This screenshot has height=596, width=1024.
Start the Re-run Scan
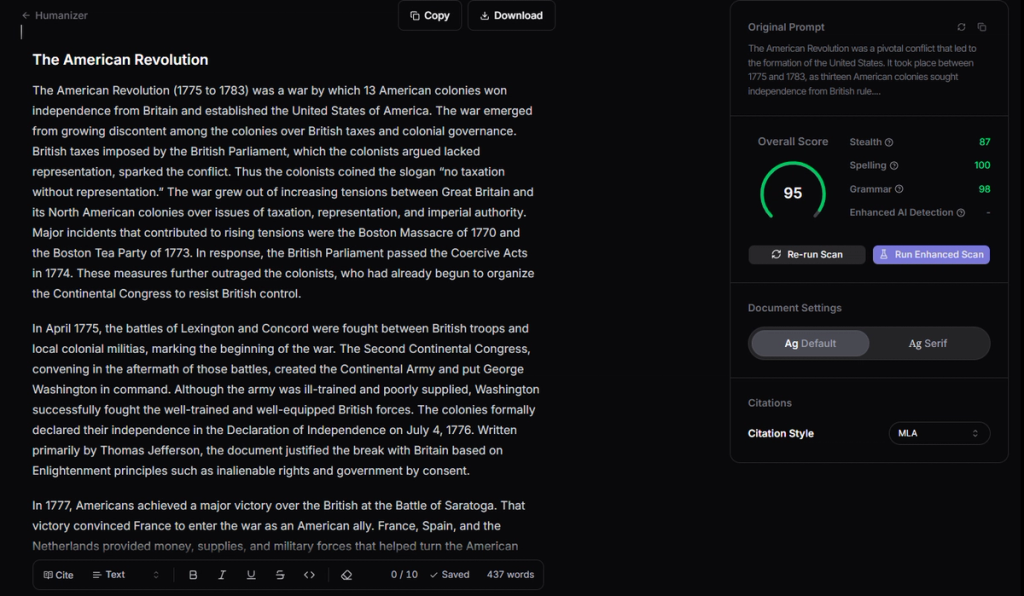pyautogui.click(x=807, y=255)
